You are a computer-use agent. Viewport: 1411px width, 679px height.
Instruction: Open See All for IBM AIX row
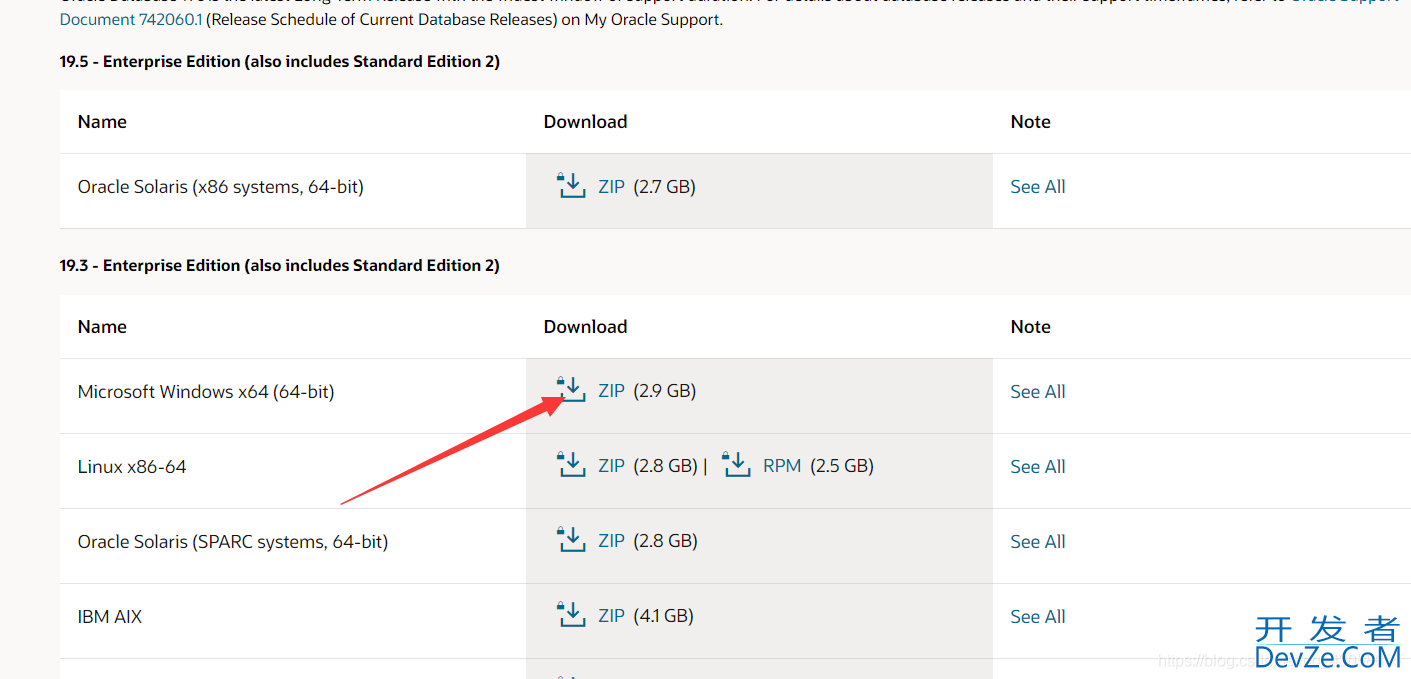click(x=1038, y=616)
